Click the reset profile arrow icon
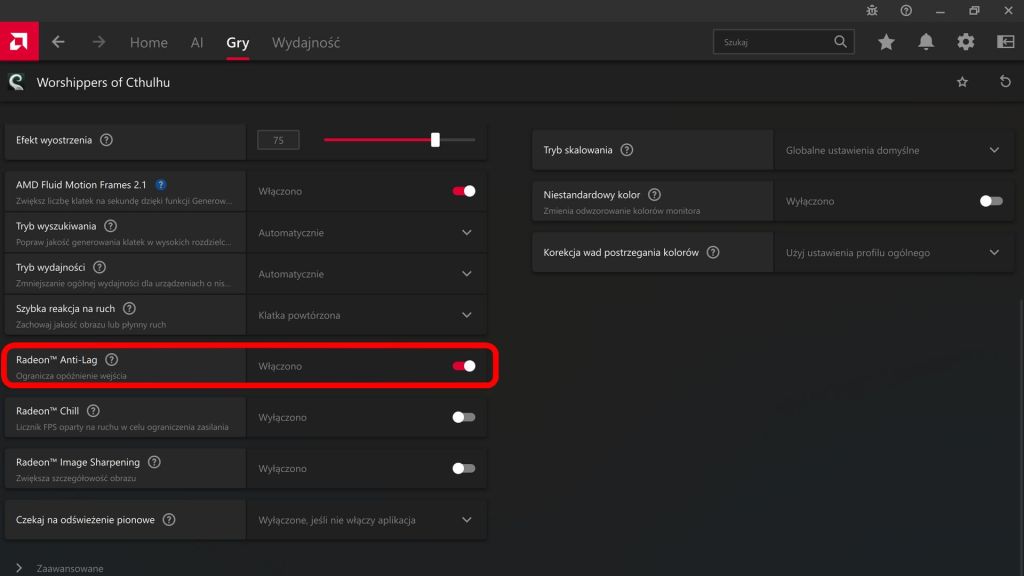The image size is (1024, 576). click(1005, 82)
